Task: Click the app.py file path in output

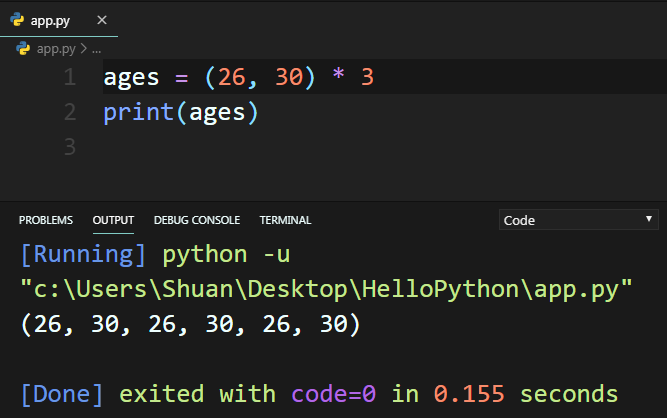Action: pyautogui.click(x=327, y=290)
